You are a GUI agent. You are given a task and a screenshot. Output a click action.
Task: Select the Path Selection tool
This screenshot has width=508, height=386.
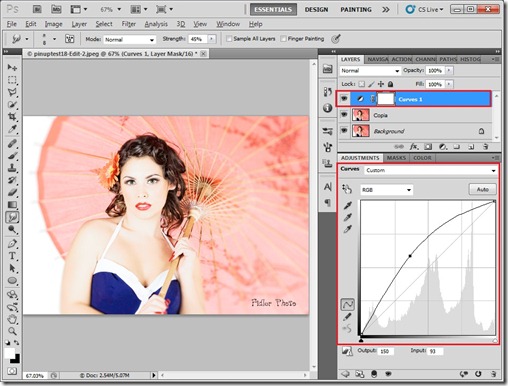tap(12, 268)
